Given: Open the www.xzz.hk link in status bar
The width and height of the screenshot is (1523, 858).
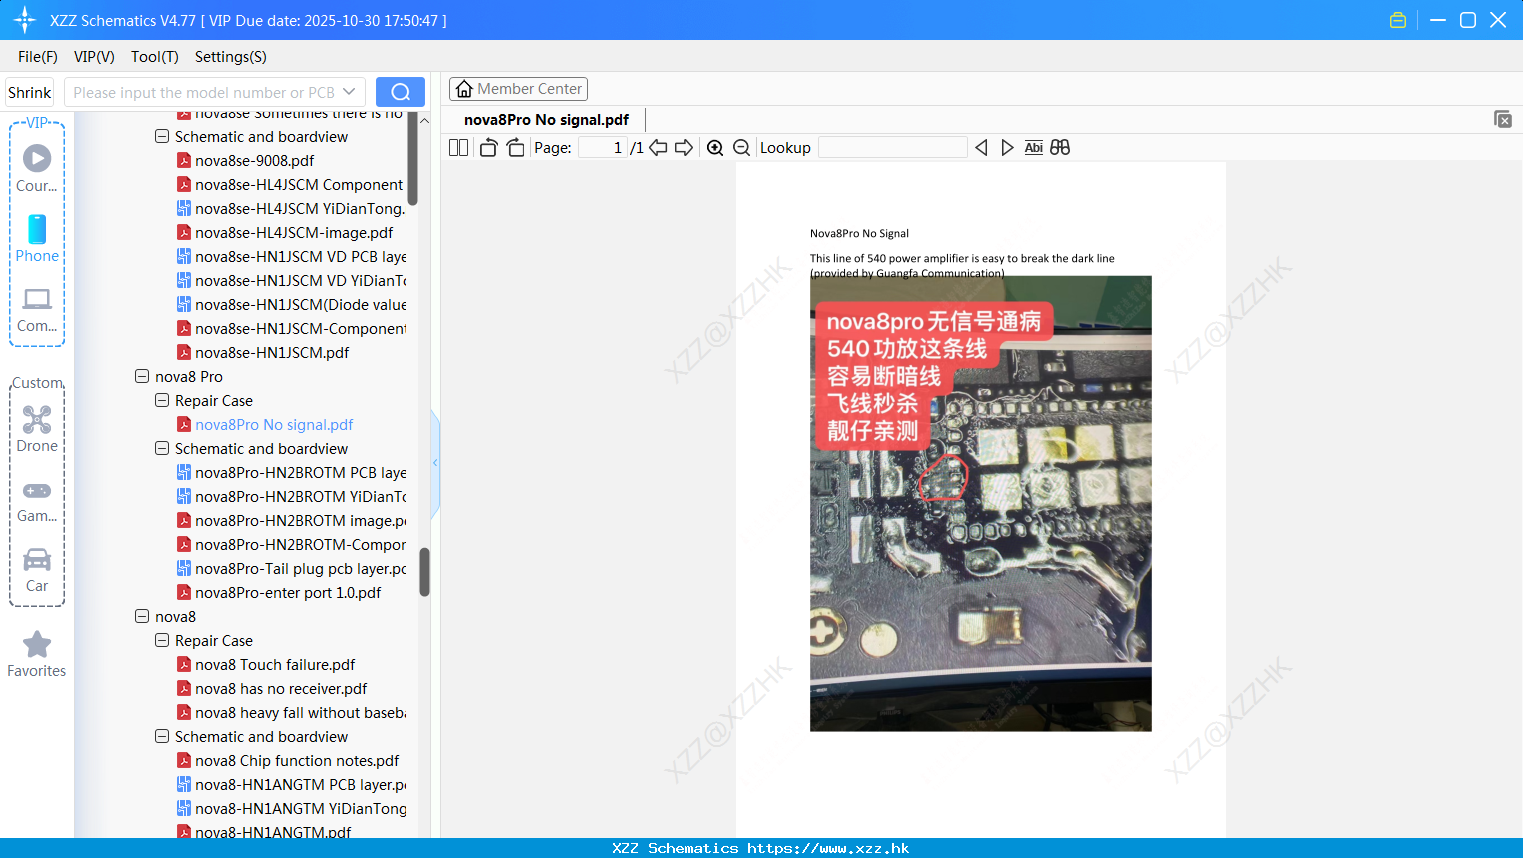Looking at the screenshot, I should 828,848.
